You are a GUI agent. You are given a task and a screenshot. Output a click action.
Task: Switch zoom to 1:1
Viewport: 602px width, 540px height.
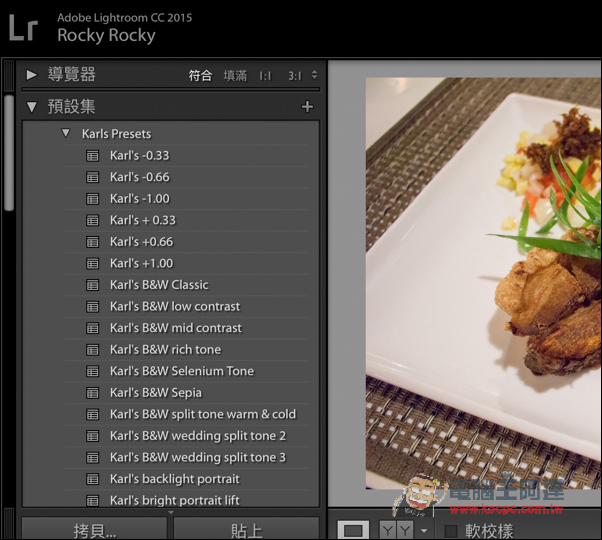[x=265, y=76]
